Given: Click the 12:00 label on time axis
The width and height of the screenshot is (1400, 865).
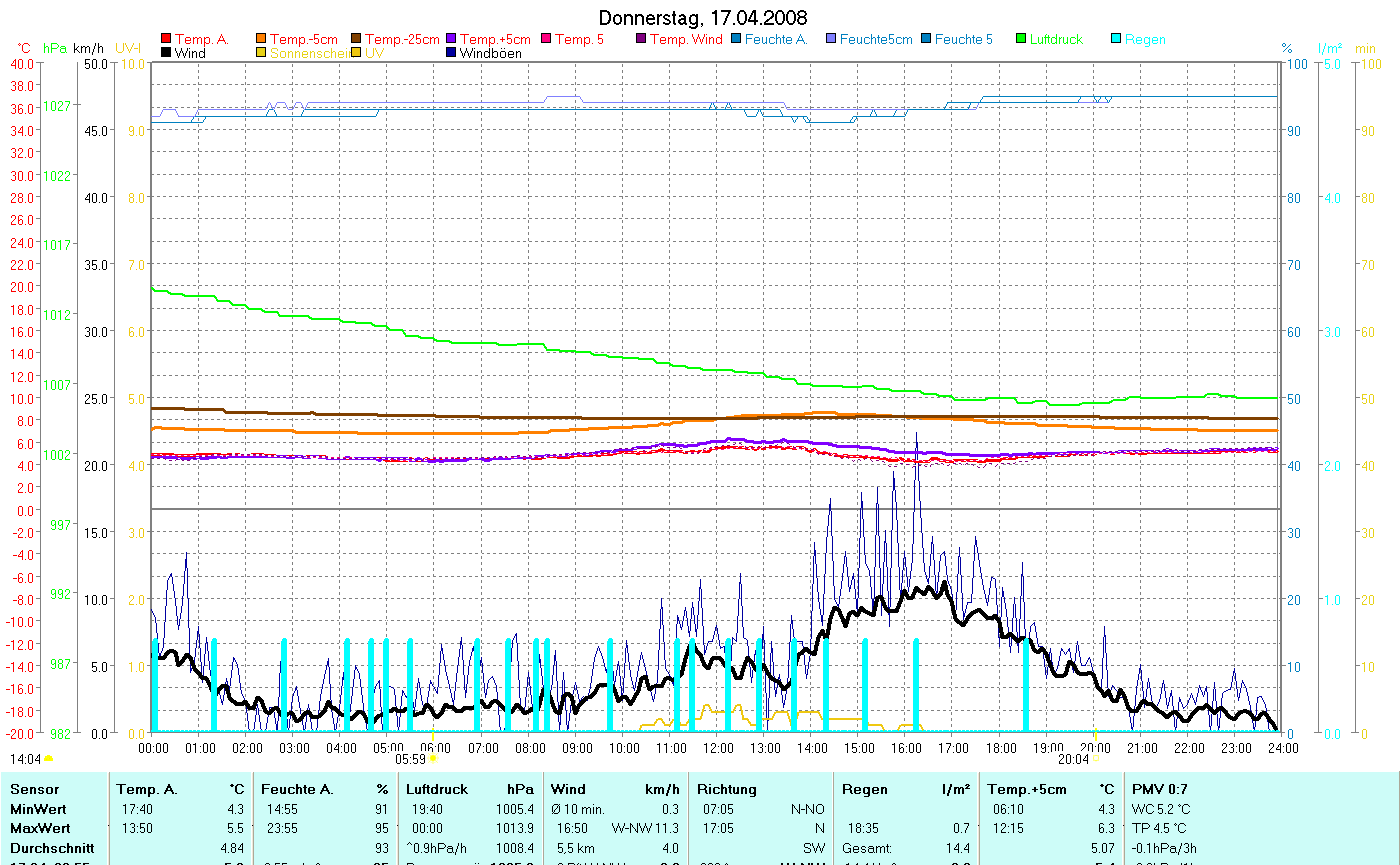Looking at the screenshot, I should [x=718, y=747].
